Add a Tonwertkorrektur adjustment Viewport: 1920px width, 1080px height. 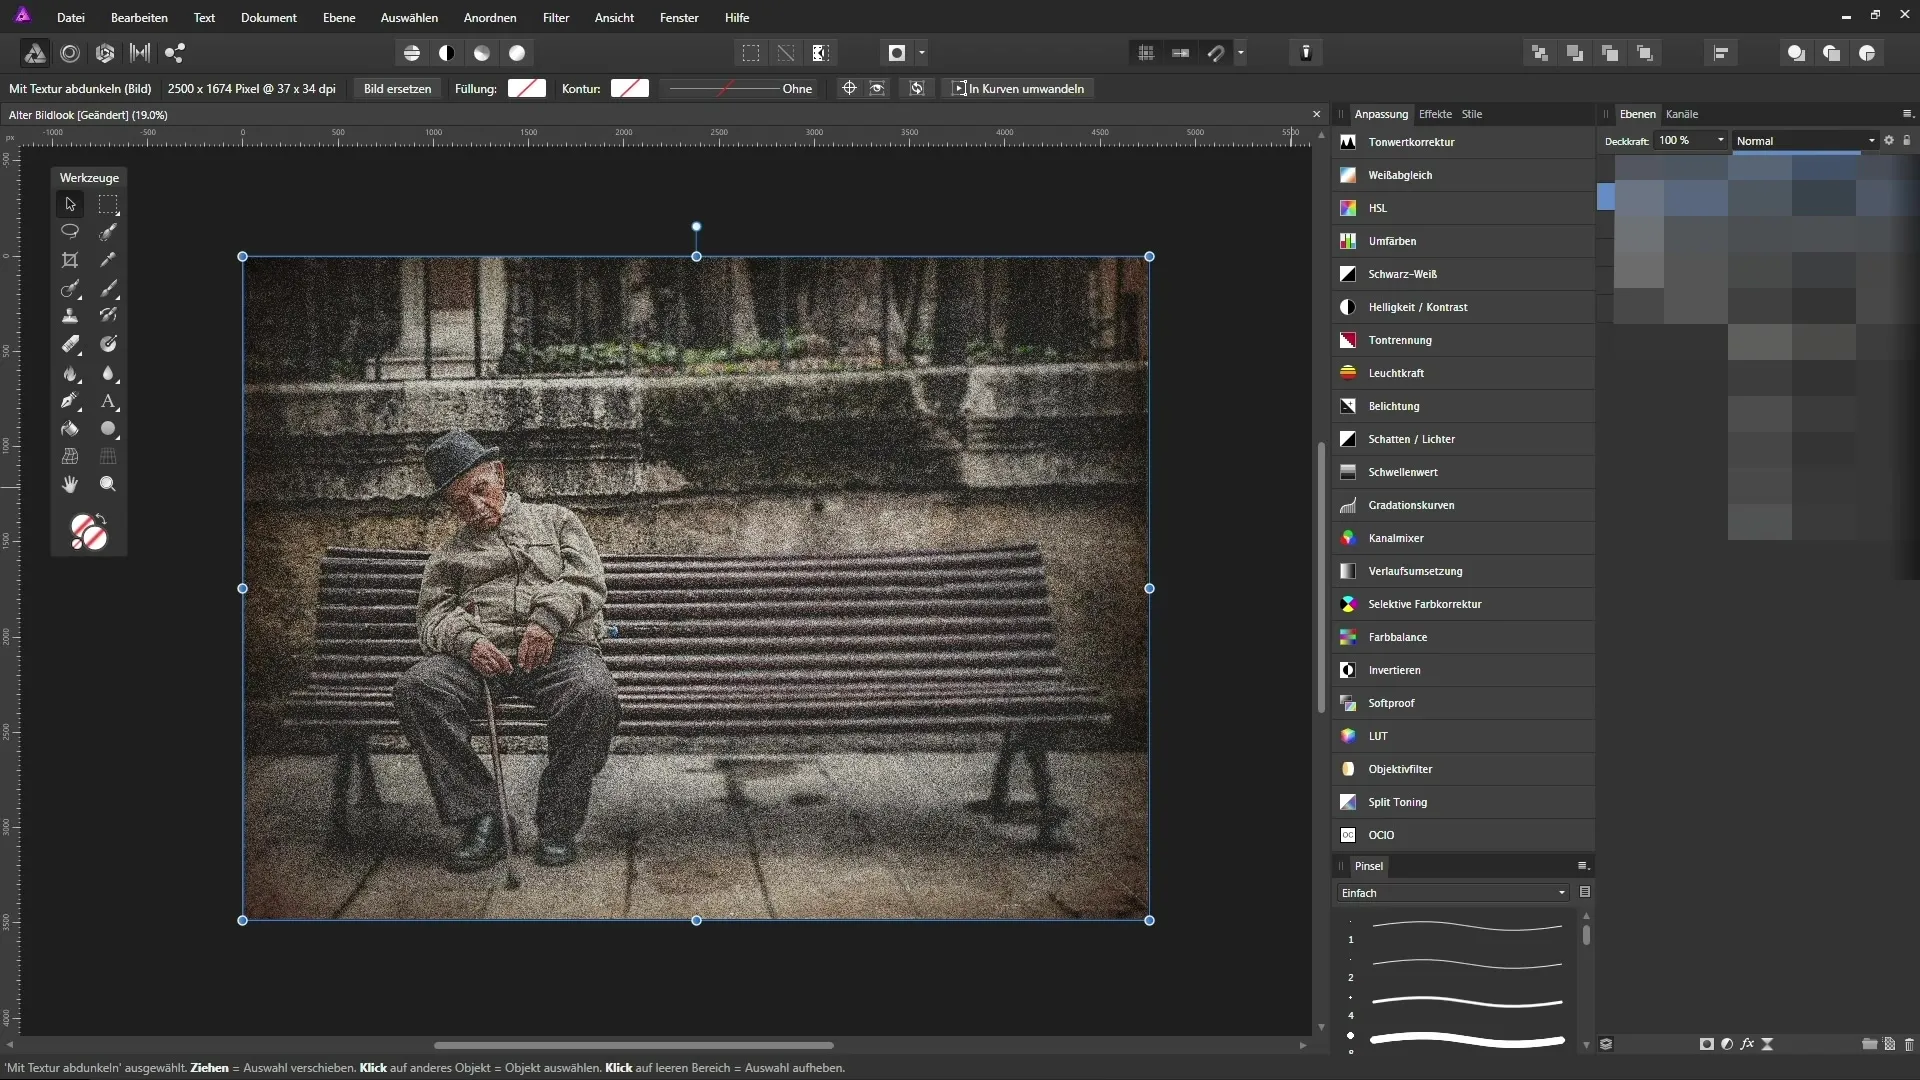pos(1464,142)
